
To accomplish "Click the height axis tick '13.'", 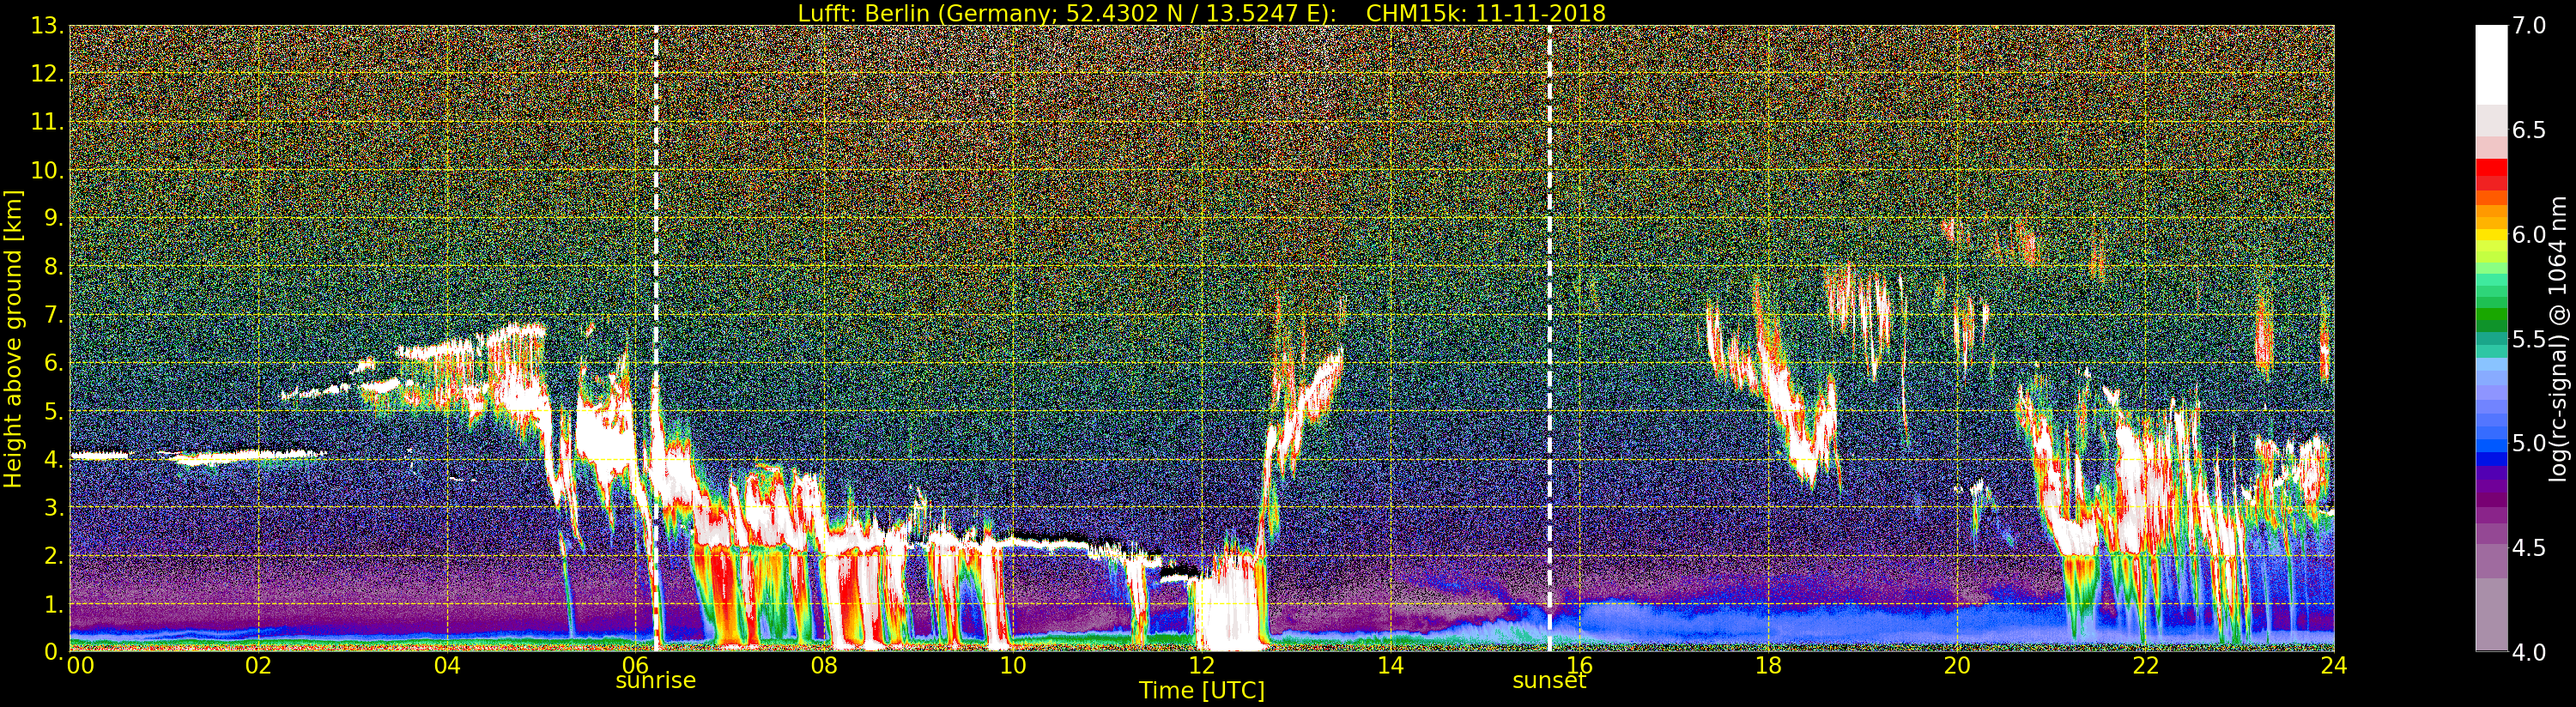I will [x=47, y=26].
